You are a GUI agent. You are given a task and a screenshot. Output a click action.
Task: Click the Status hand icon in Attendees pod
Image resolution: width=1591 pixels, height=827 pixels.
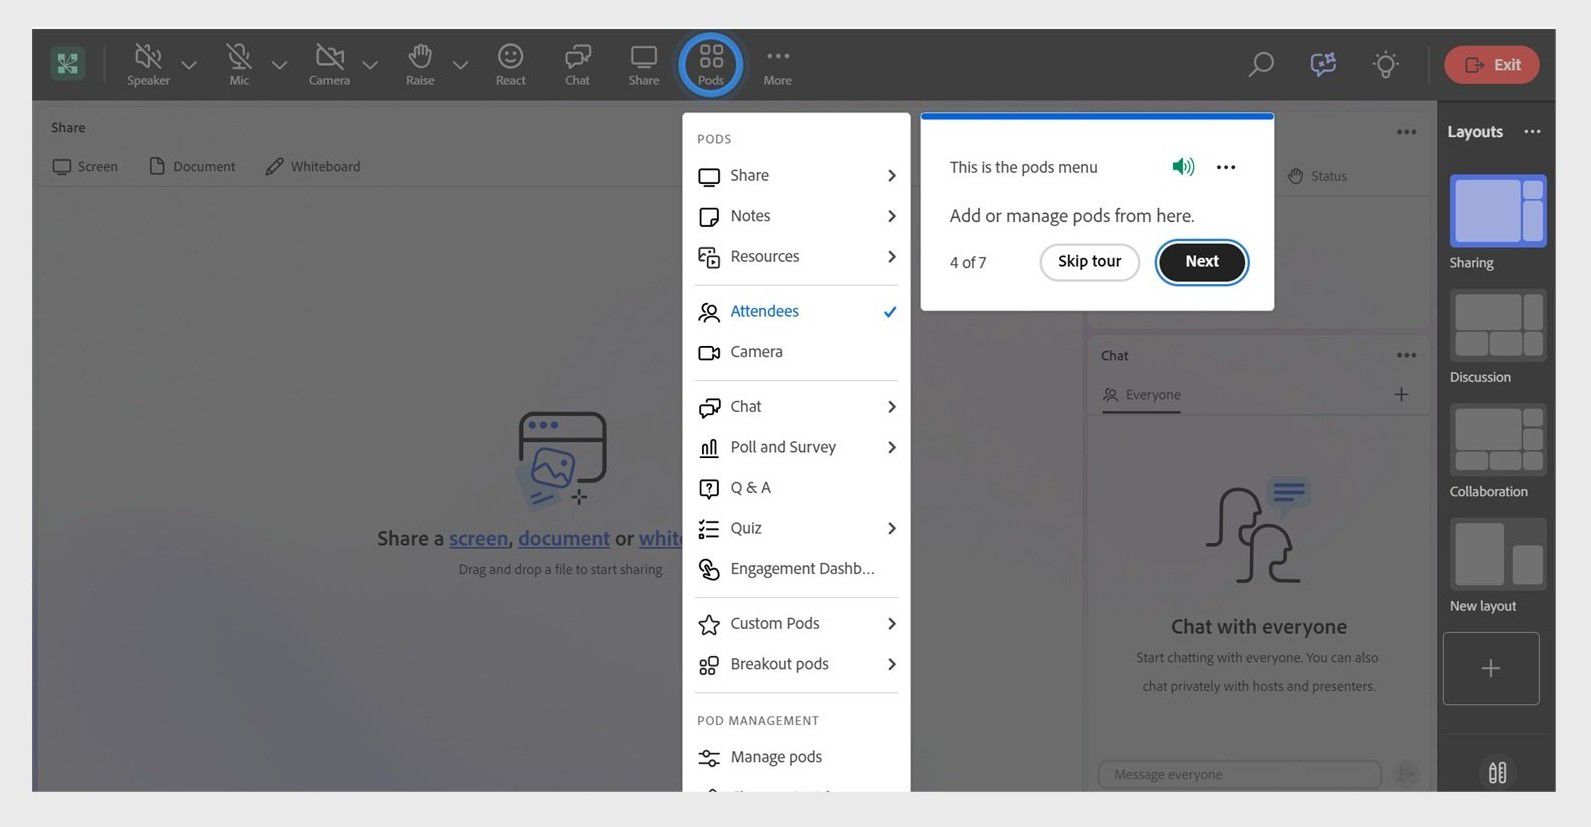click(1295, 176)
